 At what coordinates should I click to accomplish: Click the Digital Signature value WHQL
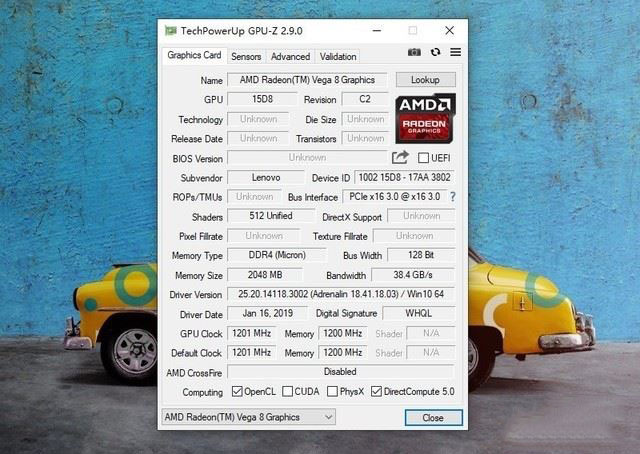[x=418, y=314]
